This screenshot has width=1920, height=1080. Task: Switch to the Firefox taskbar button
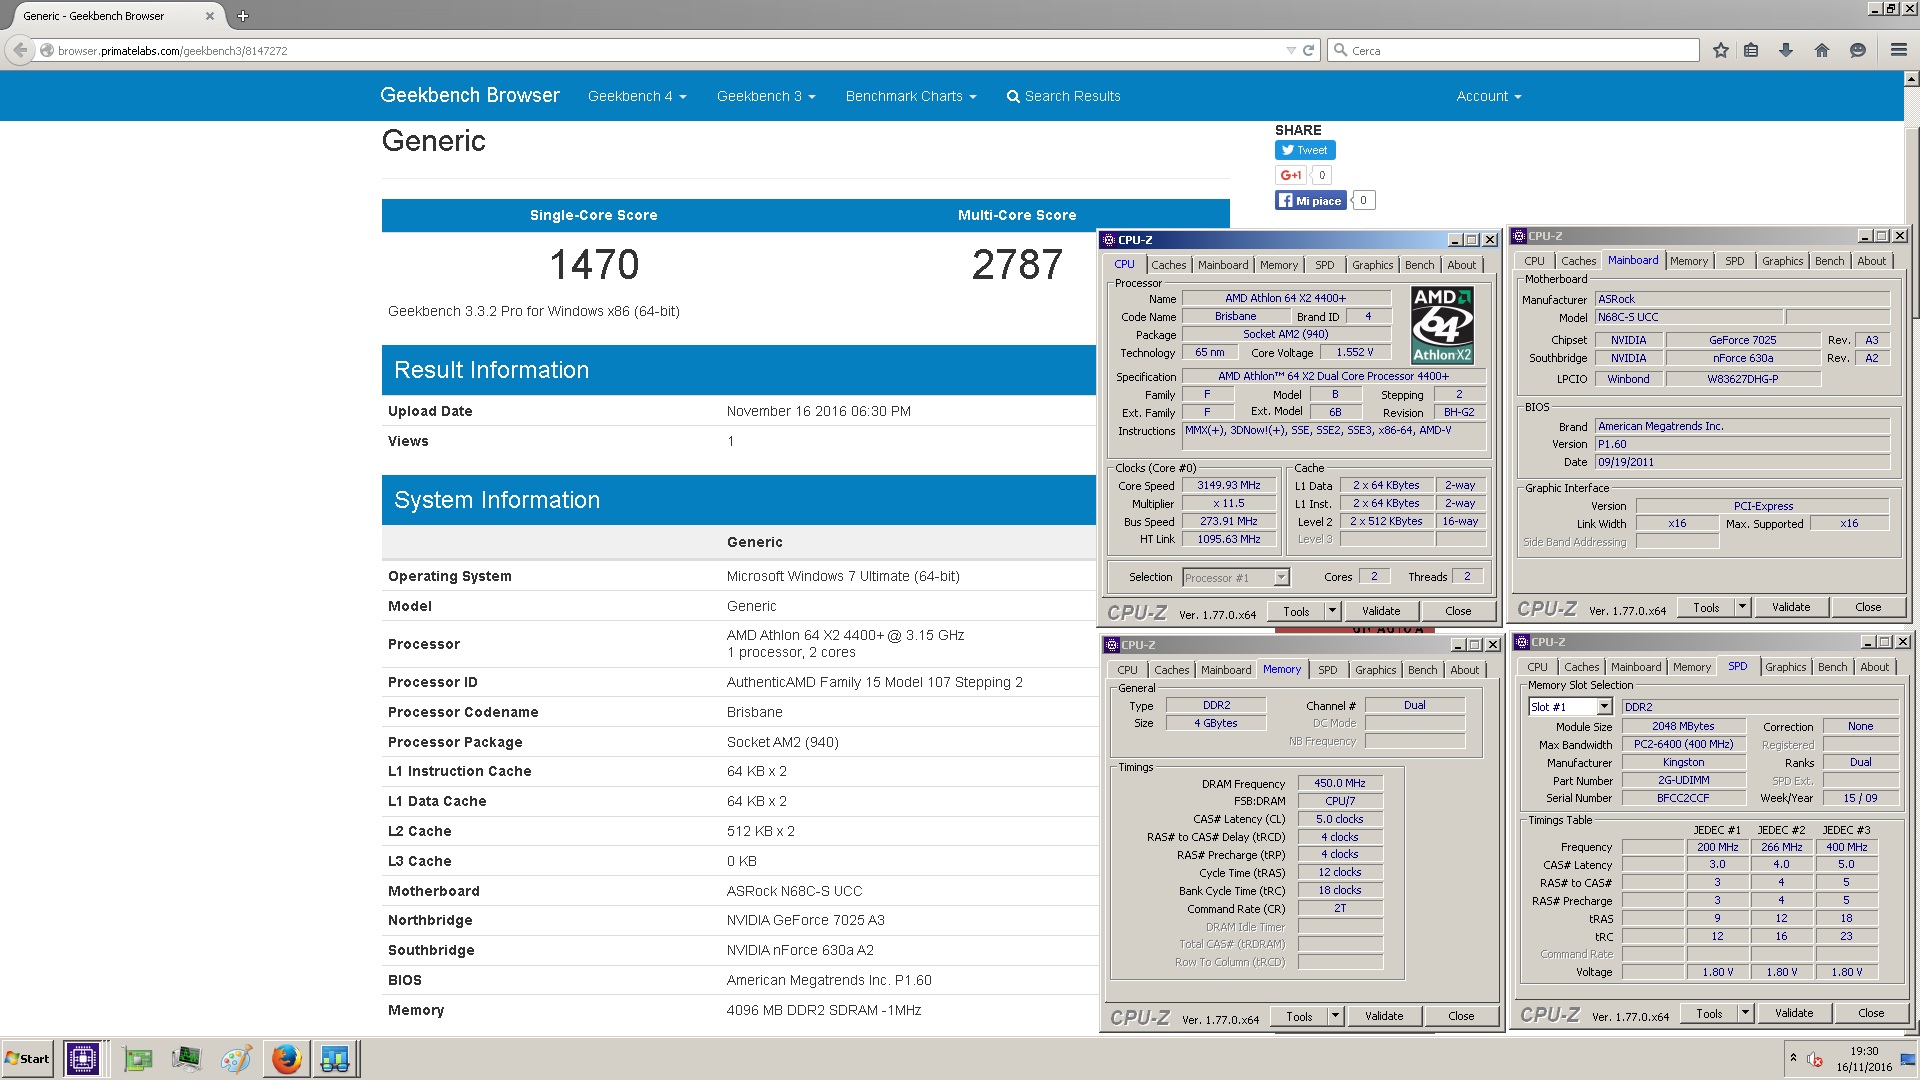click(286, 1059)
